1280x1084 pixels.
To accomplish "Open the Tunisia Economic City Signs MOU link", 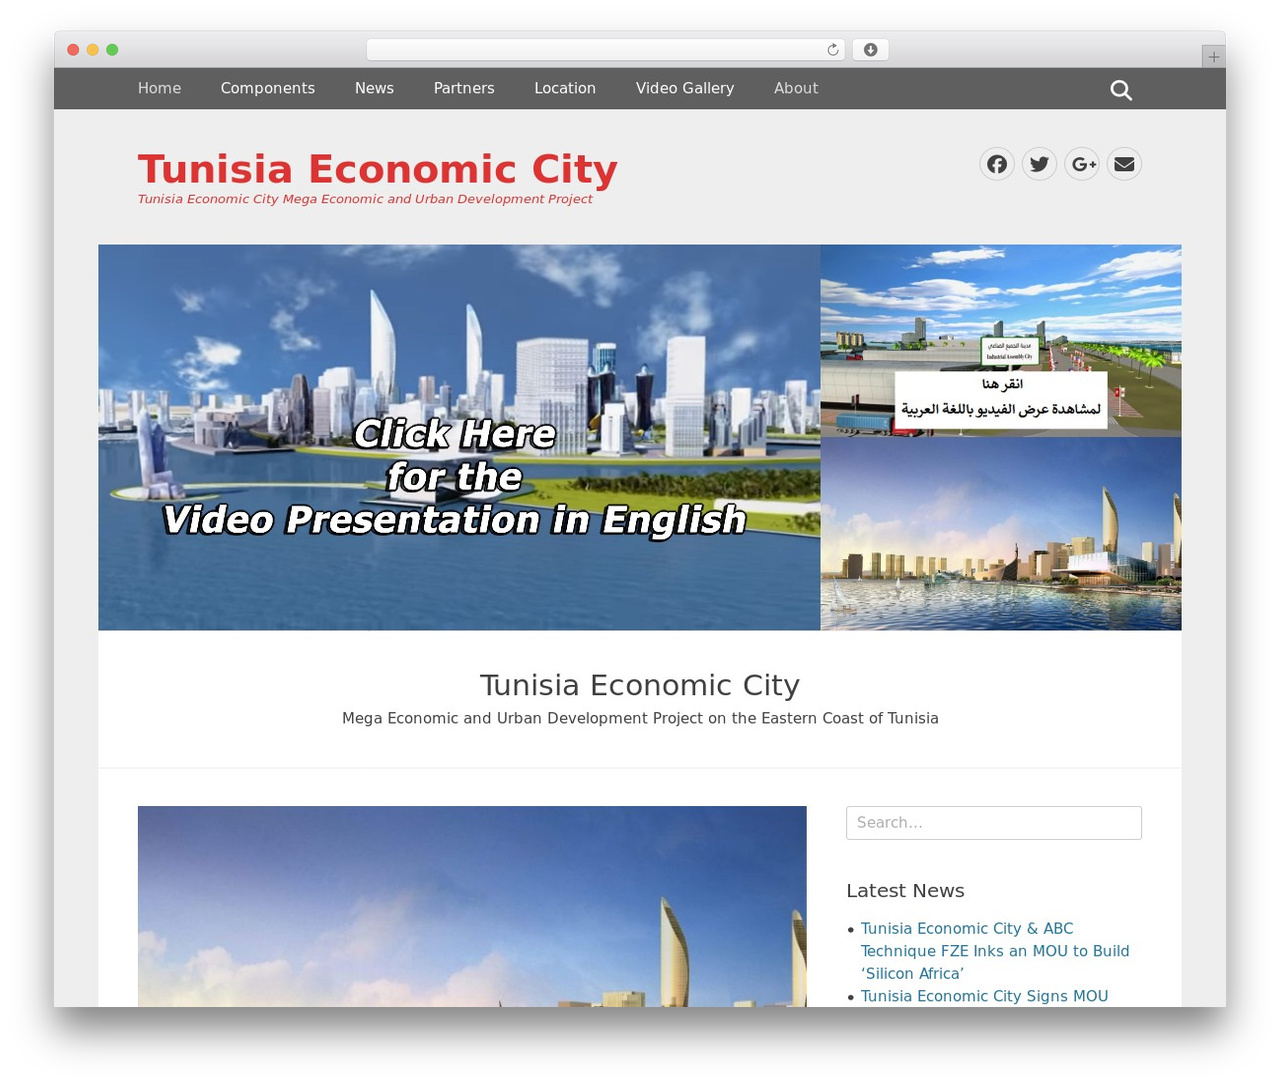I will click(984, 996).
